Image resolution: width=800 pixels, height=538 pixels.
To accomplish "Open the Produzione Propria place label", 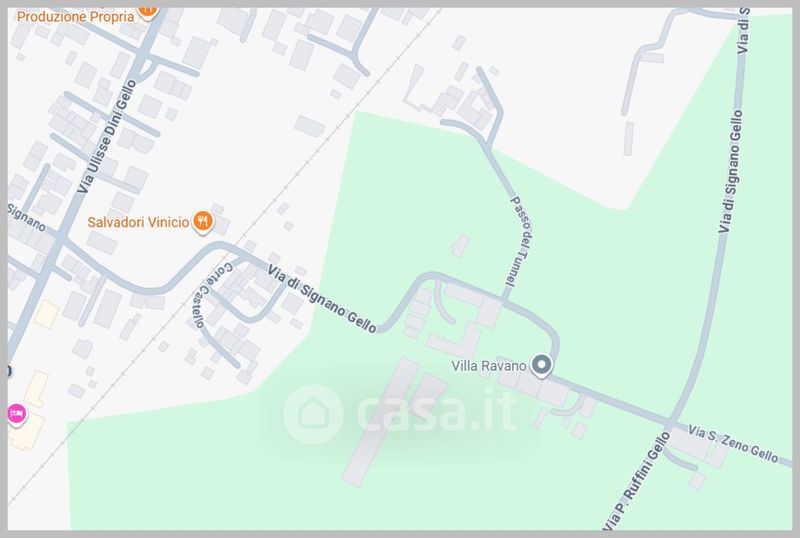I will (76, 16).
